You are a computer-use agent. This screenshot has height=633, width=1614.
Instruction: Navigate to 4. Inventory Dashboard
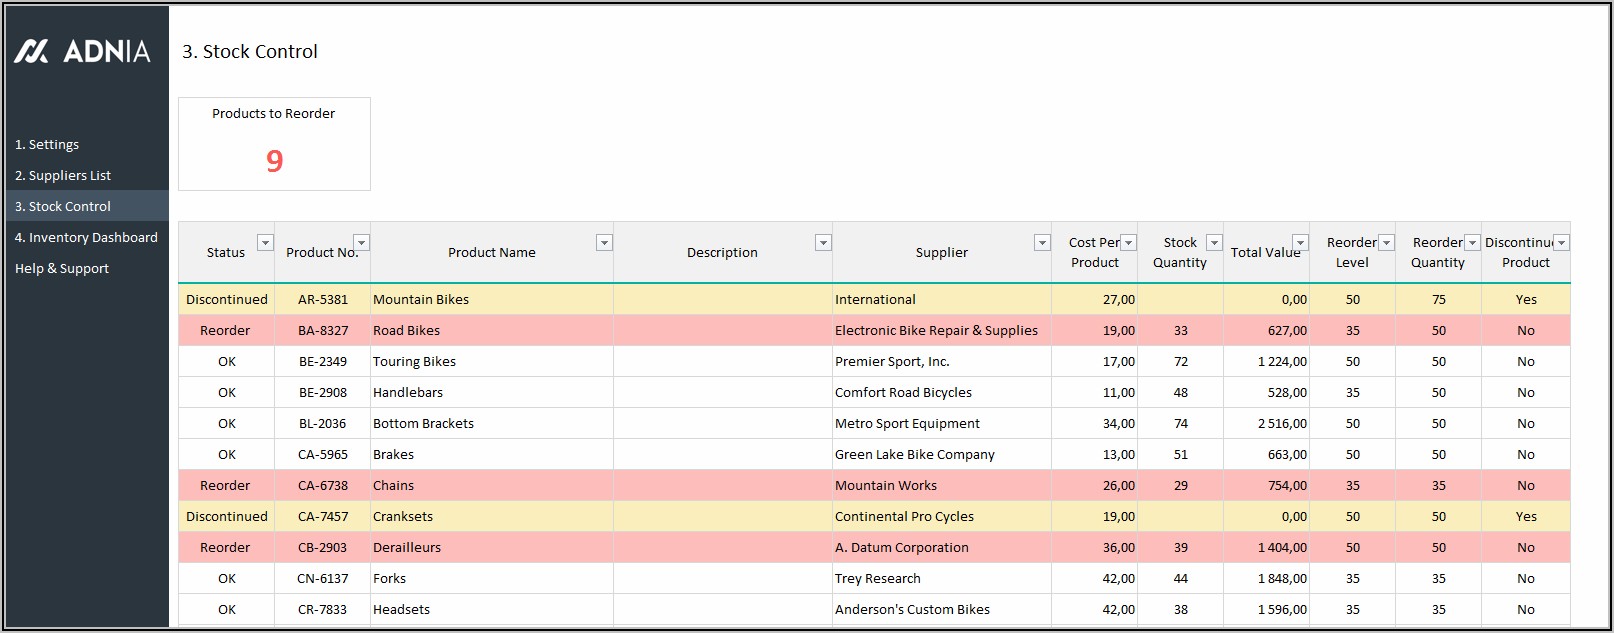point(86,237)
